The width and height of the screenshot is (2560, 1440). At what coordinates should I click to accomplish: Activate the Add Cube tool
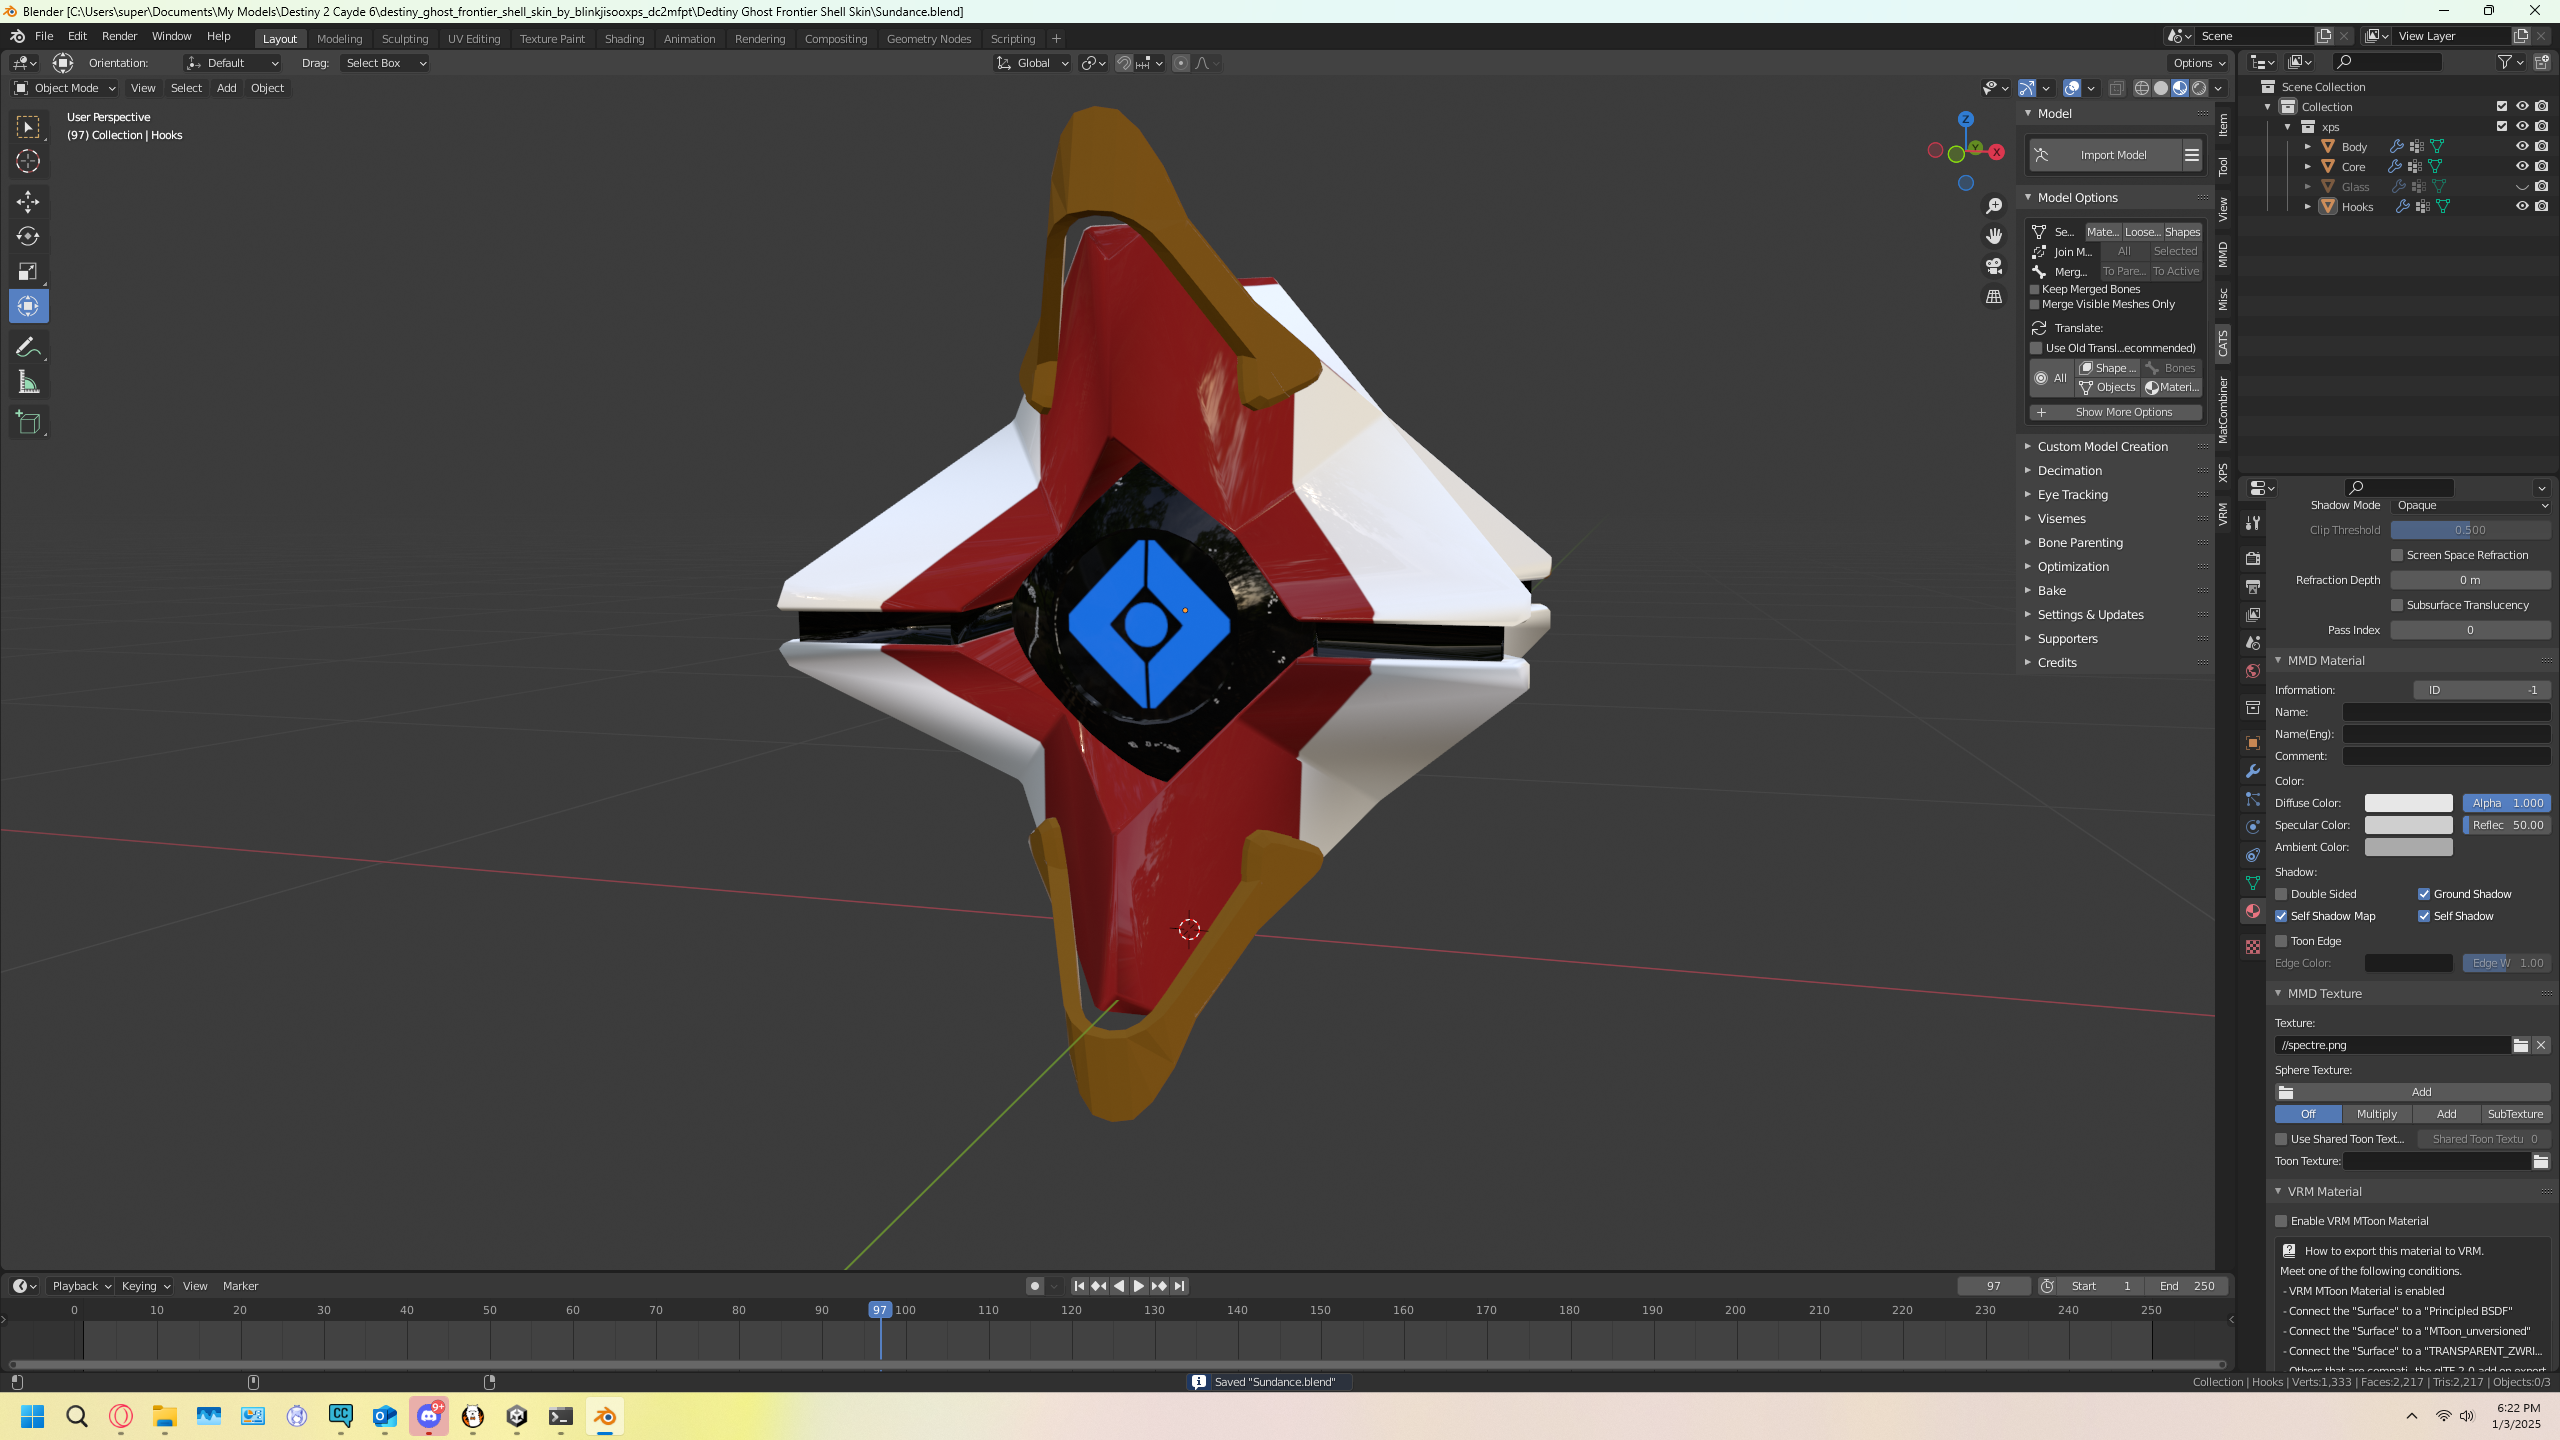coord(28,423)
